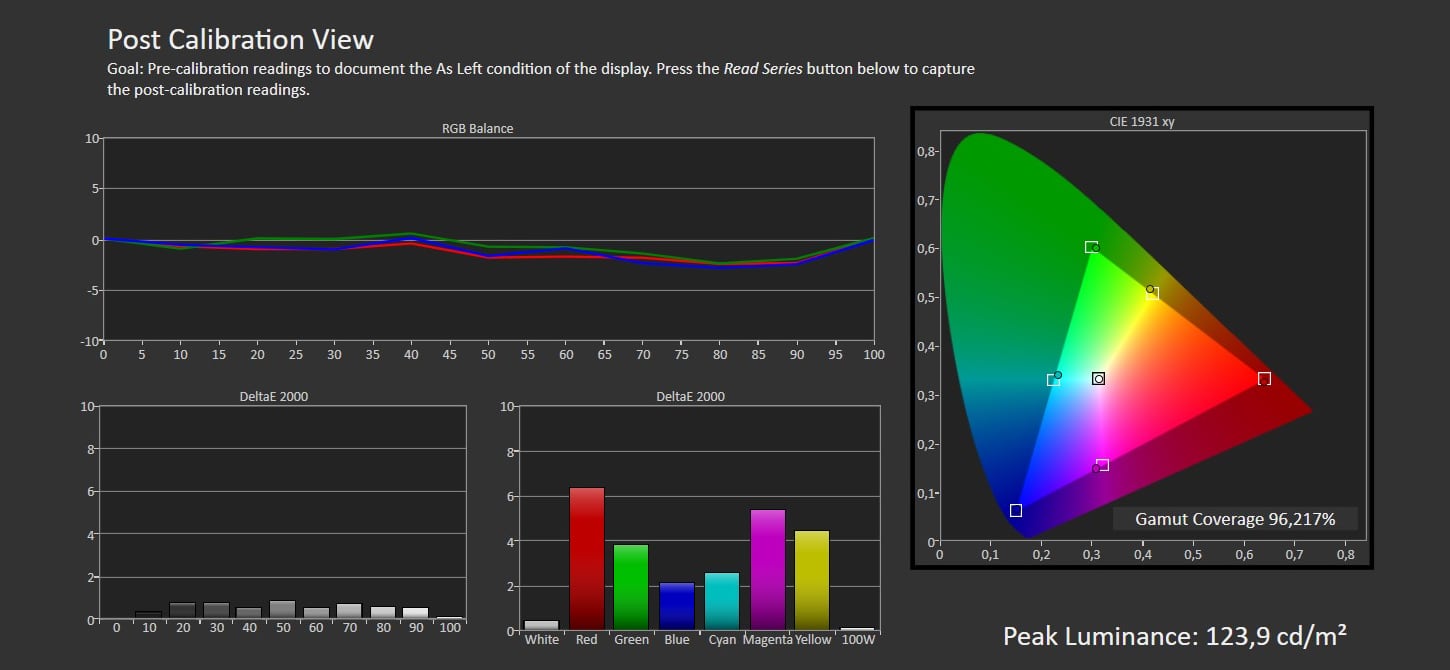
Task: Select the Cyan DeltaE bar
Action: (722, 600)
